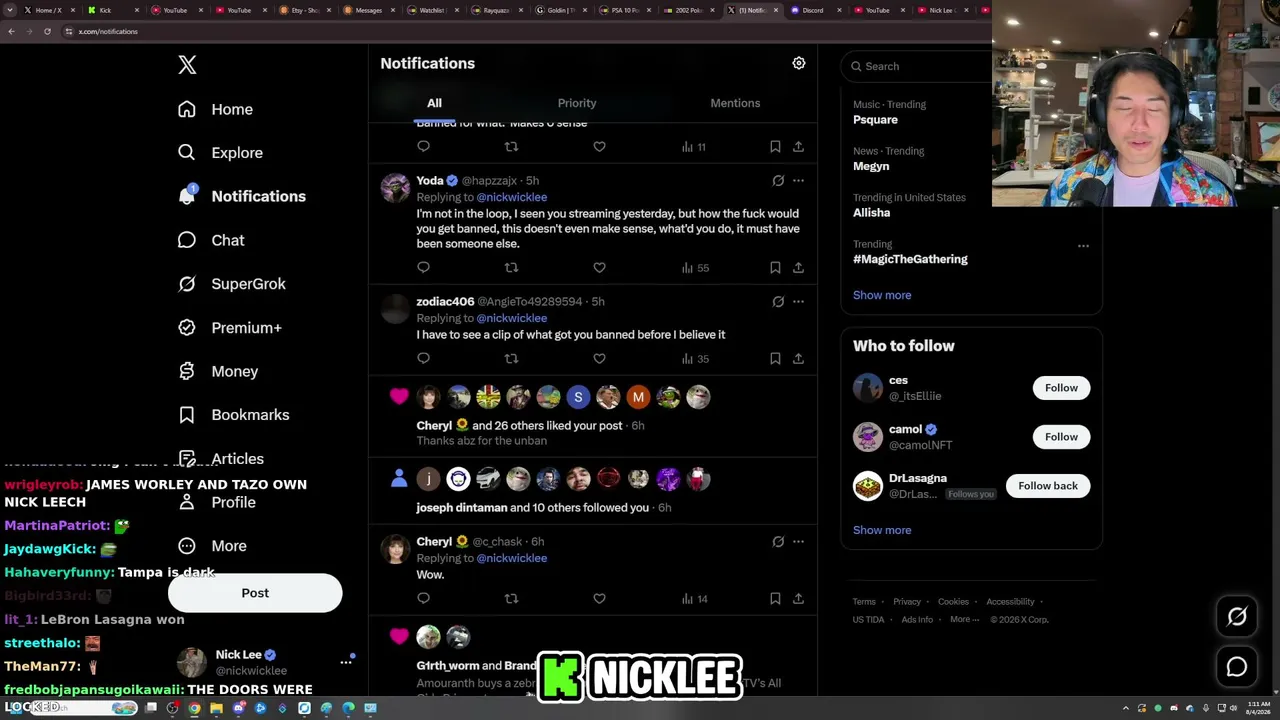This screenshot has width=1280, height=720.
Task: Open more options for #MagicTheGathering trend
Action: (1083, 246)
